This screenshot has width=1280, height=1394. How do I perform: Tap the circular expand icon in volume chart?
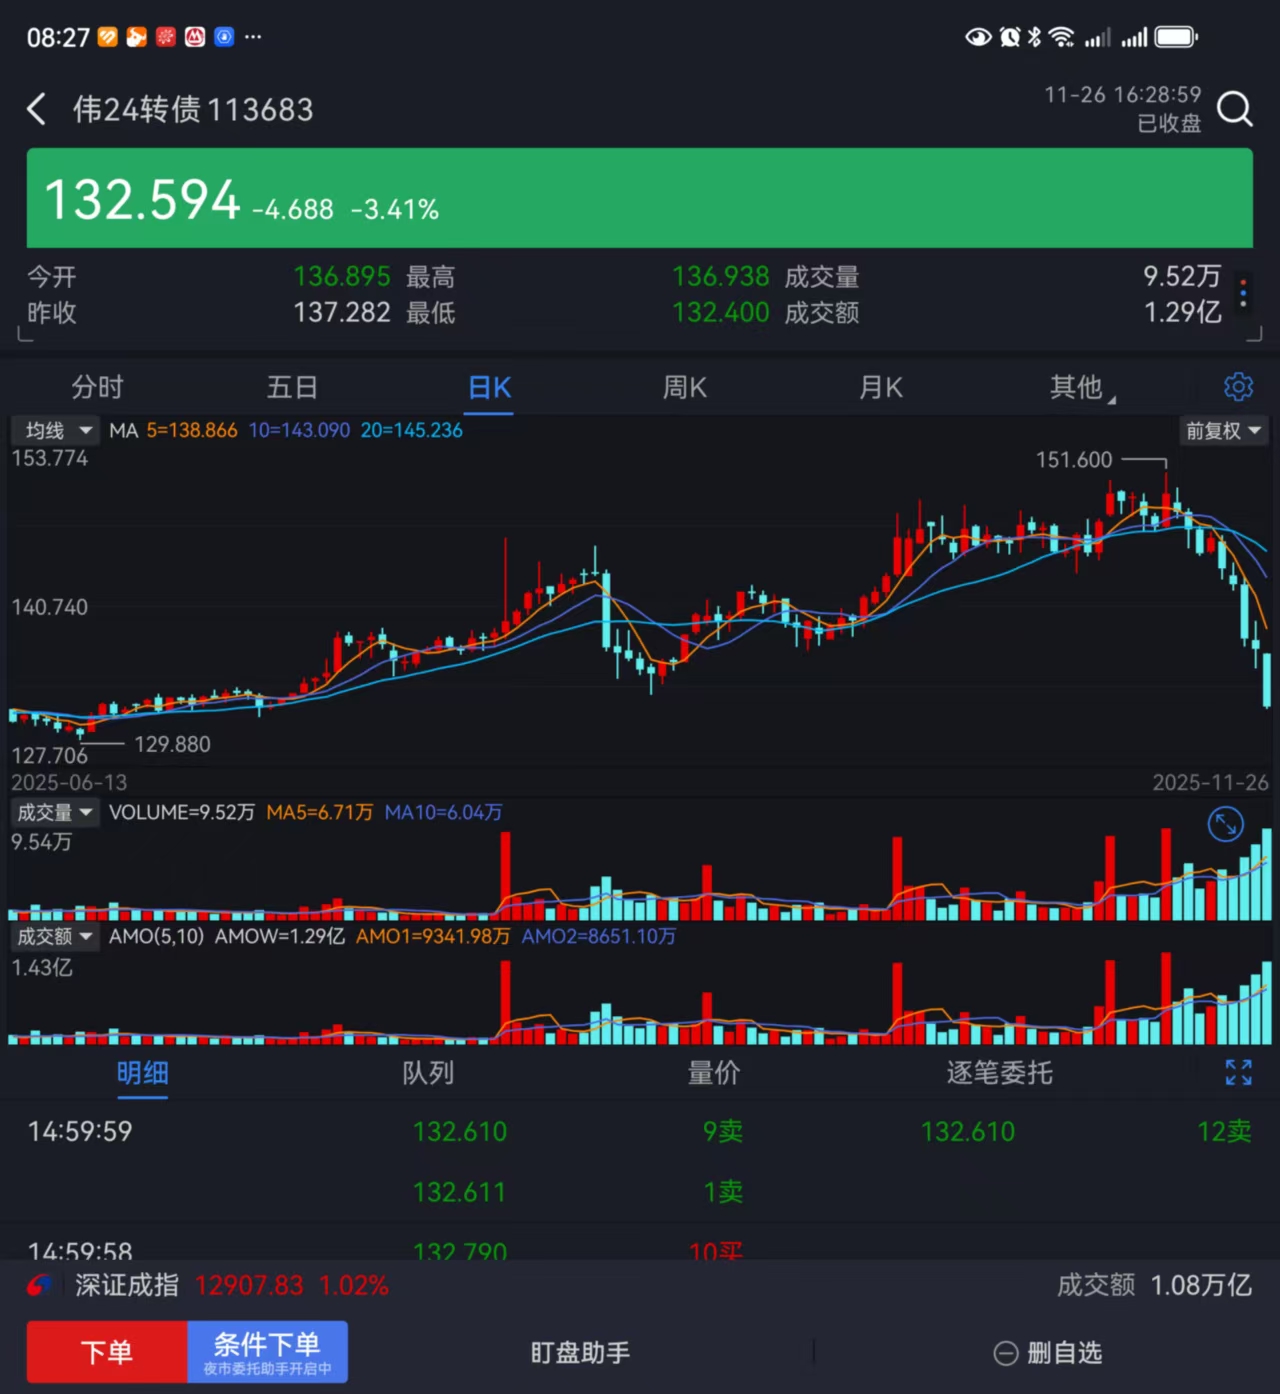(x=1225, y=824)
